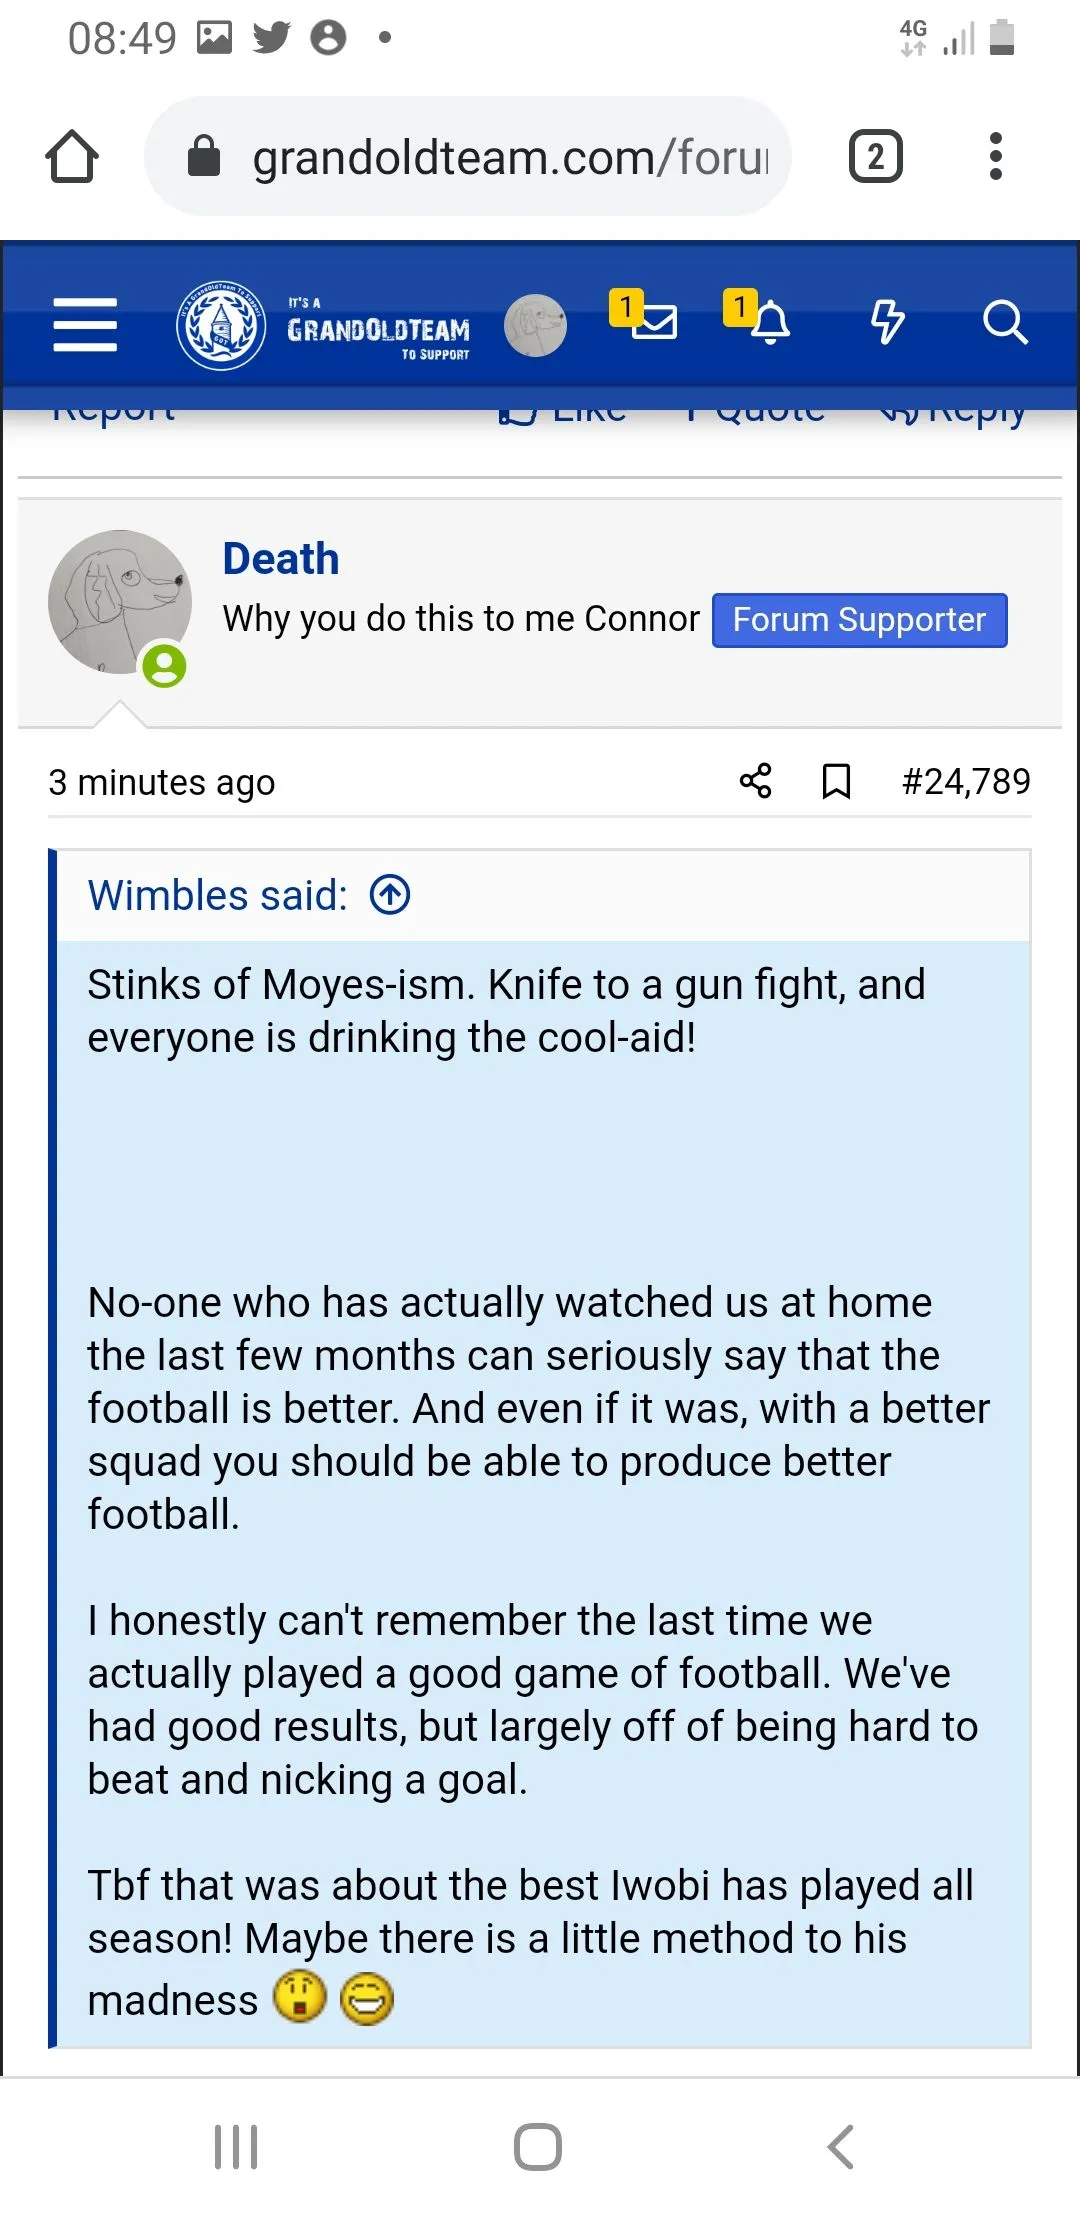This screenshot has height=2220, width=1080.
Task: Jump to Wimbles' original quoted post
Action: click(x=390, y=895)
